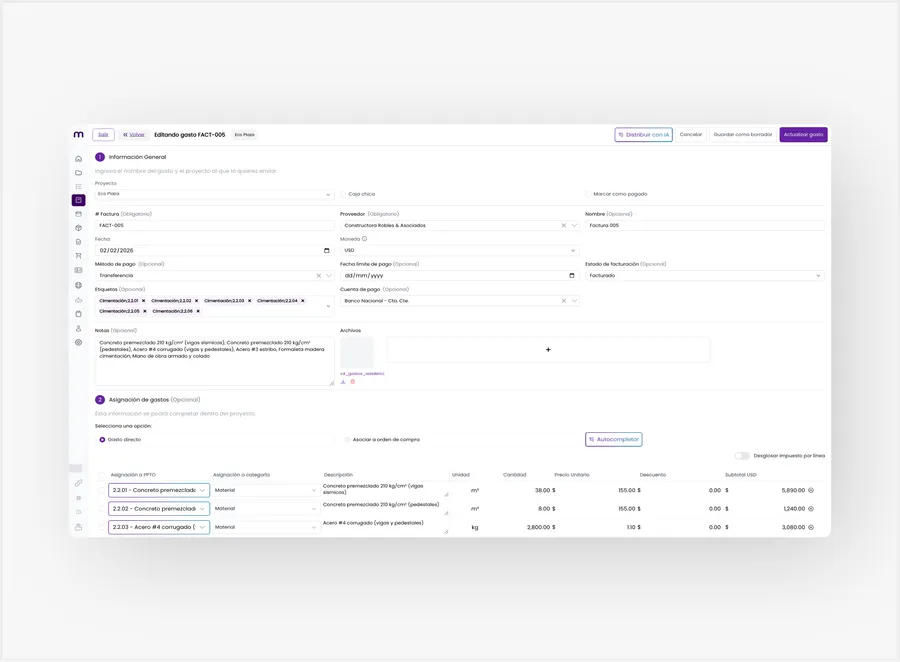Expand the Proyecto dropdown showing Eco Plaza
Screen dimensions: 900x662
coord(214,194)
